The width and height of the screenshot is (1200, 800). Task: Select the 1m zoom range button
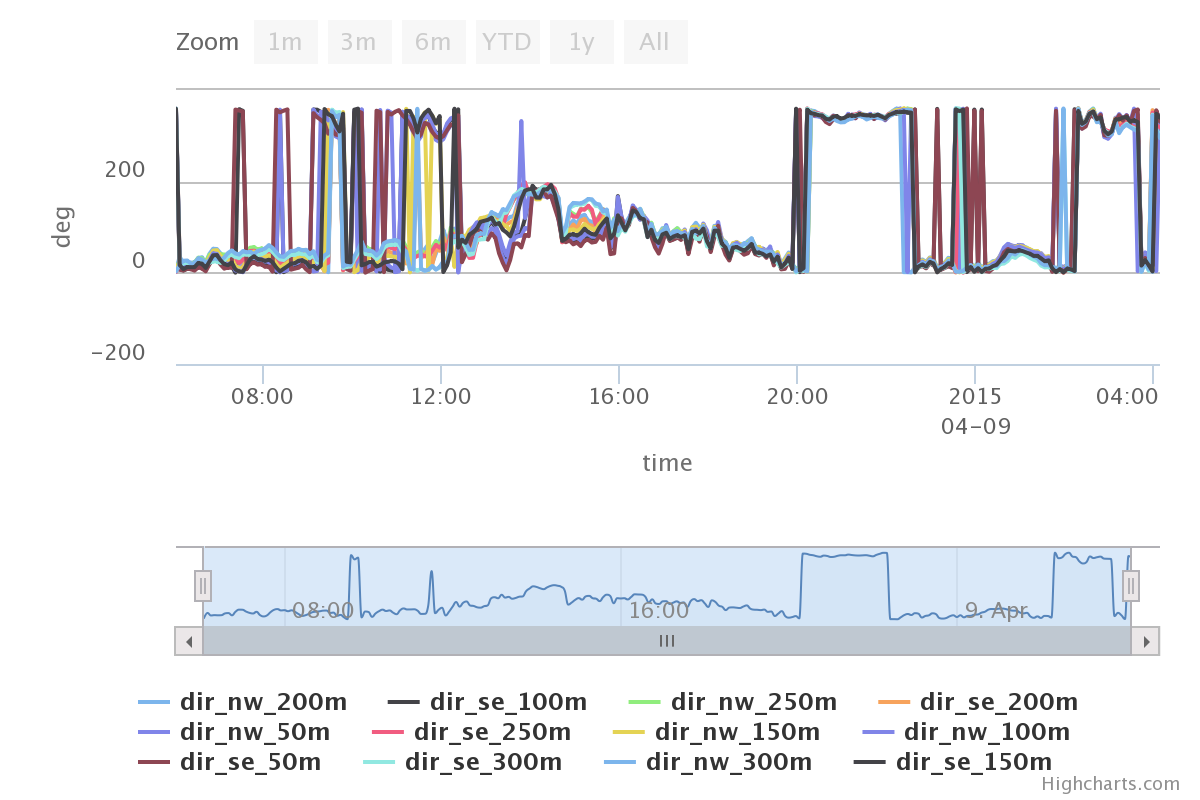(x=286, y=42)
